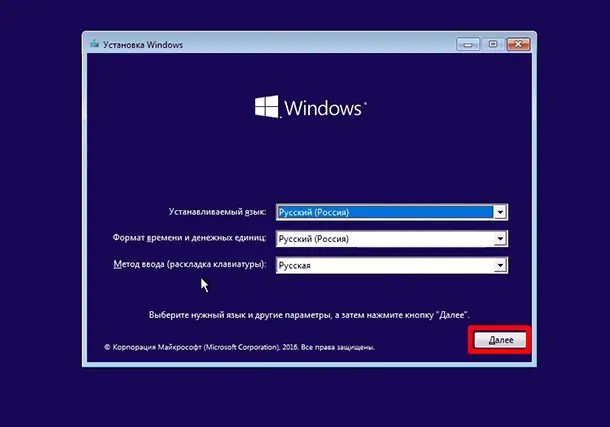The image size is (610, 427).
Task: Open the Формат времени dropdown arrow
Action: 500,239
